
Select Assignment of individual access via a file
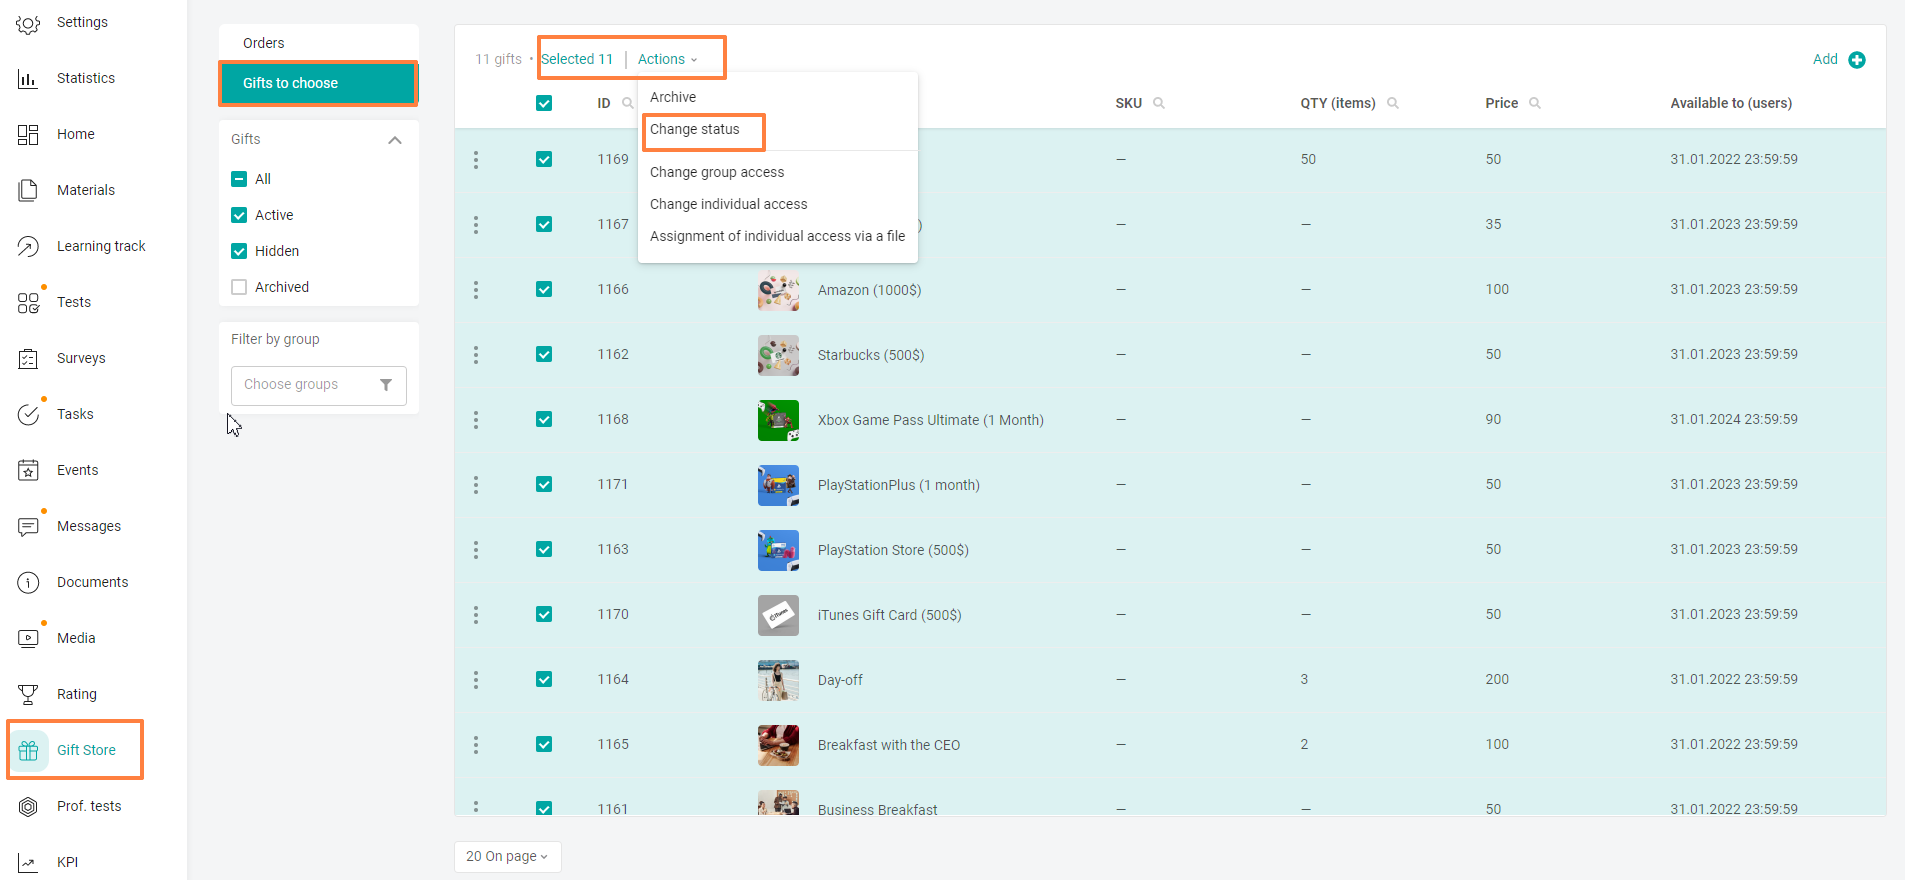[x=778, y=236]
